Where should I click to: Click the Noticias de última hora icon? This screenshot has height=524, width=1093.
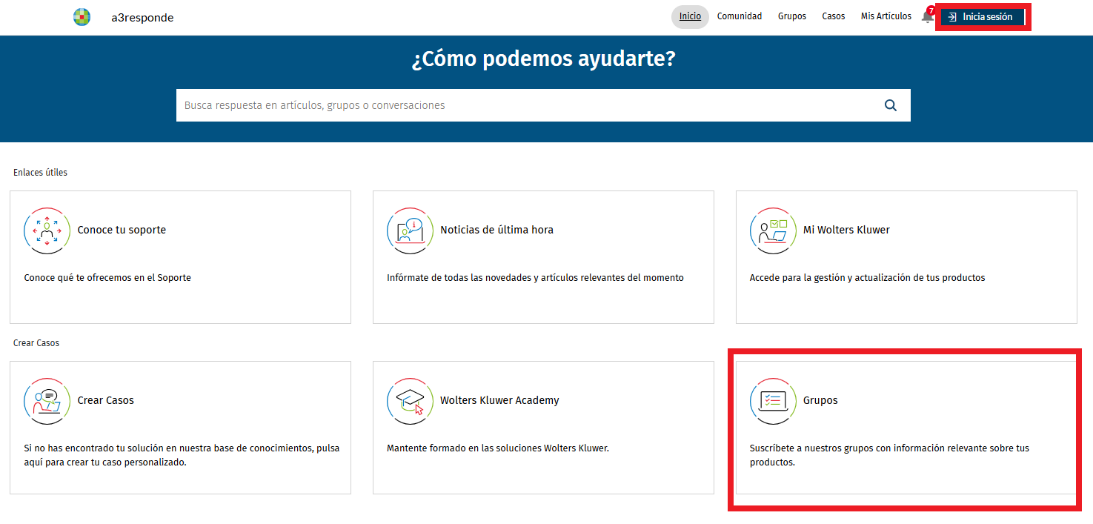pyautogui.click(x=410, y=230)
